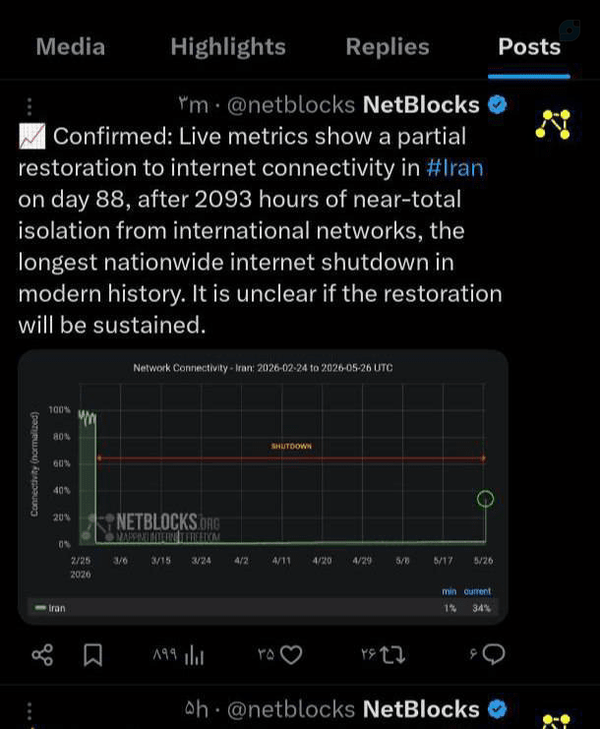
Task: Tap the verified badge beside NetBlocks name
Action: [x=497, y=105]
